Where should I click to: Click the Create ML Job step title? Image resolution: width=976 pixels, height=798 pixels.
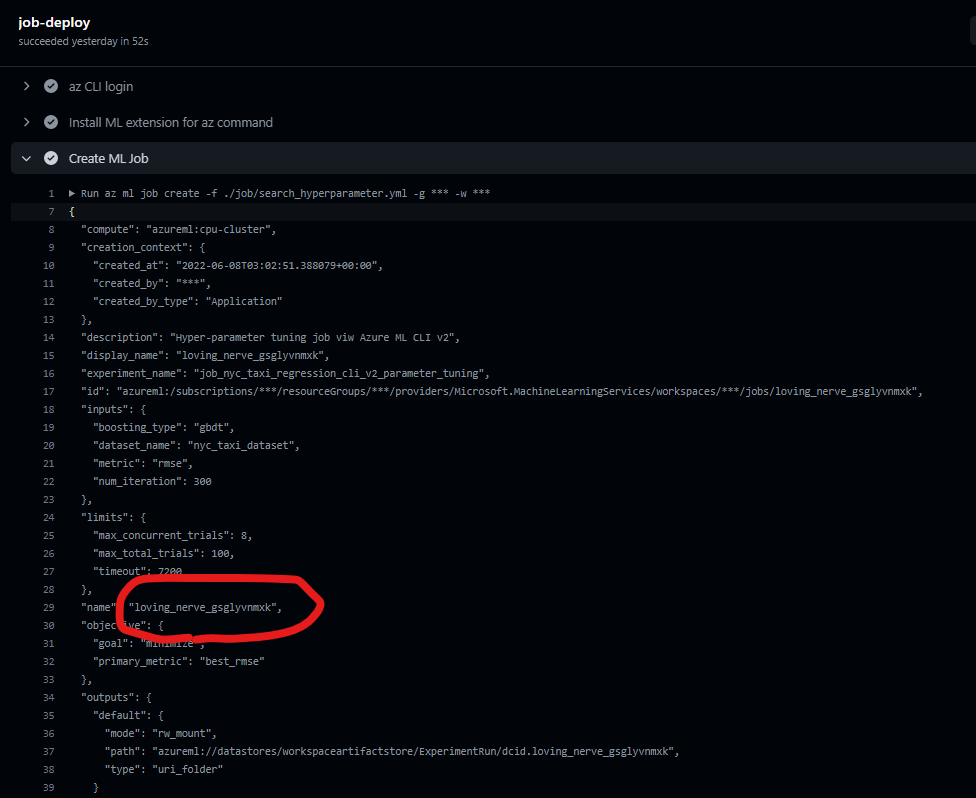[108, 159]
